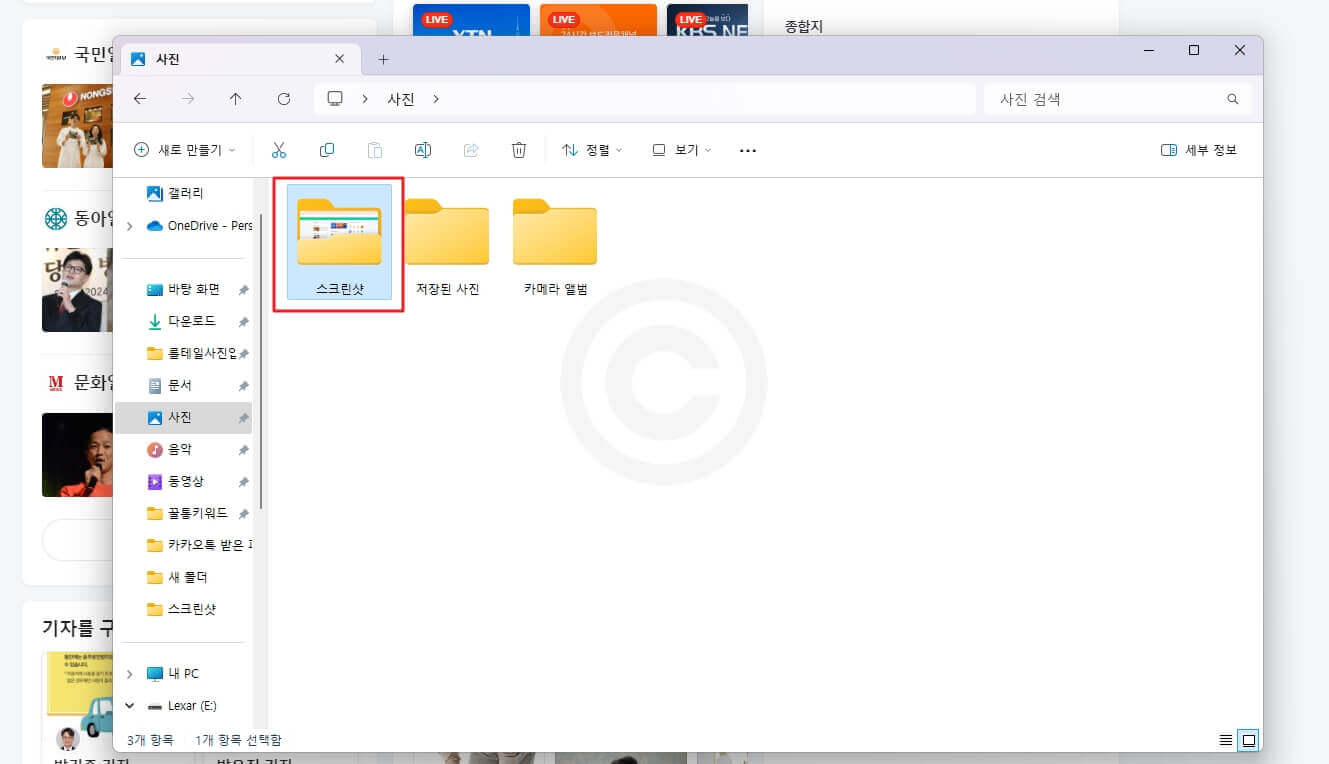
Task: Click the 사진 검색 search box
Action: 1100,98
